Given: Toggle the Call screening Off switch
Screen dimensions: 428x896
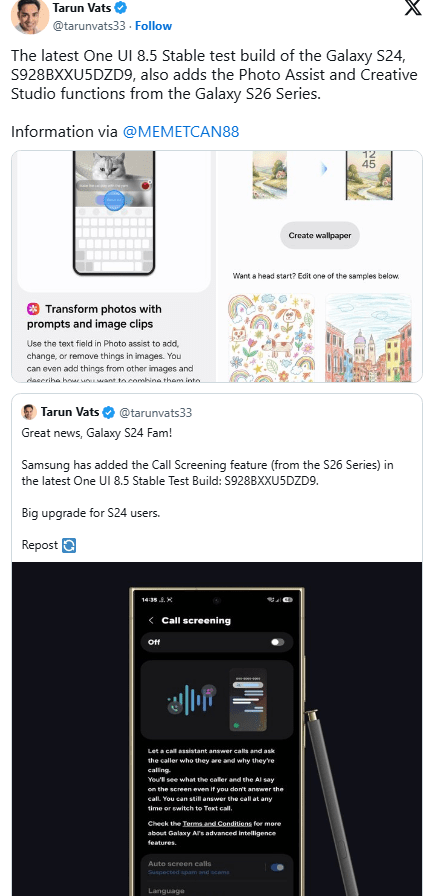Looking at the screenshot, I should point(277,642).
